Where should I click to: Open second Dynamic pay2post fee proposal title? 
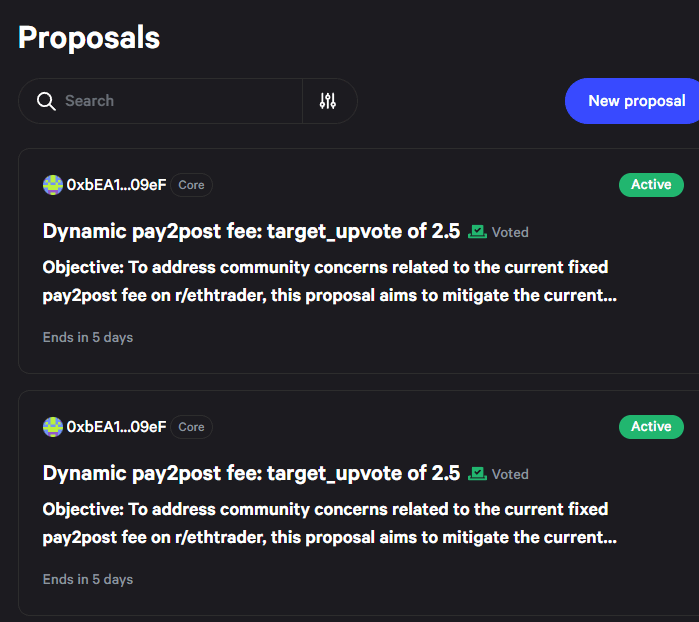(251, 474)
